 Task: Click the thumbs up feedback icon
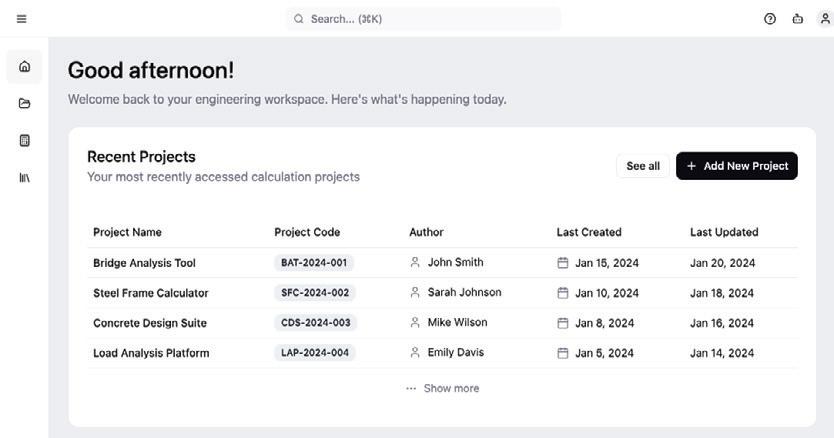[798, 19]
